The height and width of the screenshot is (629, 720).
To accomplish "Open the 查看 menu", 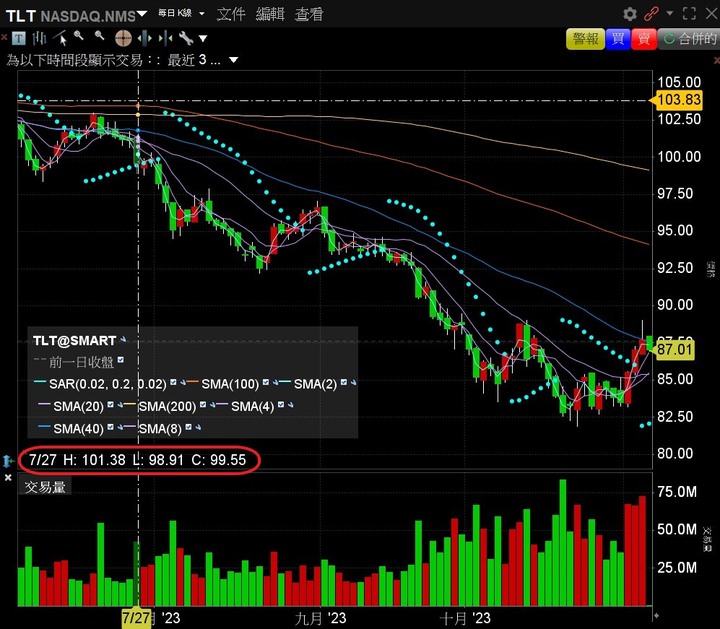I will point(309,14).
